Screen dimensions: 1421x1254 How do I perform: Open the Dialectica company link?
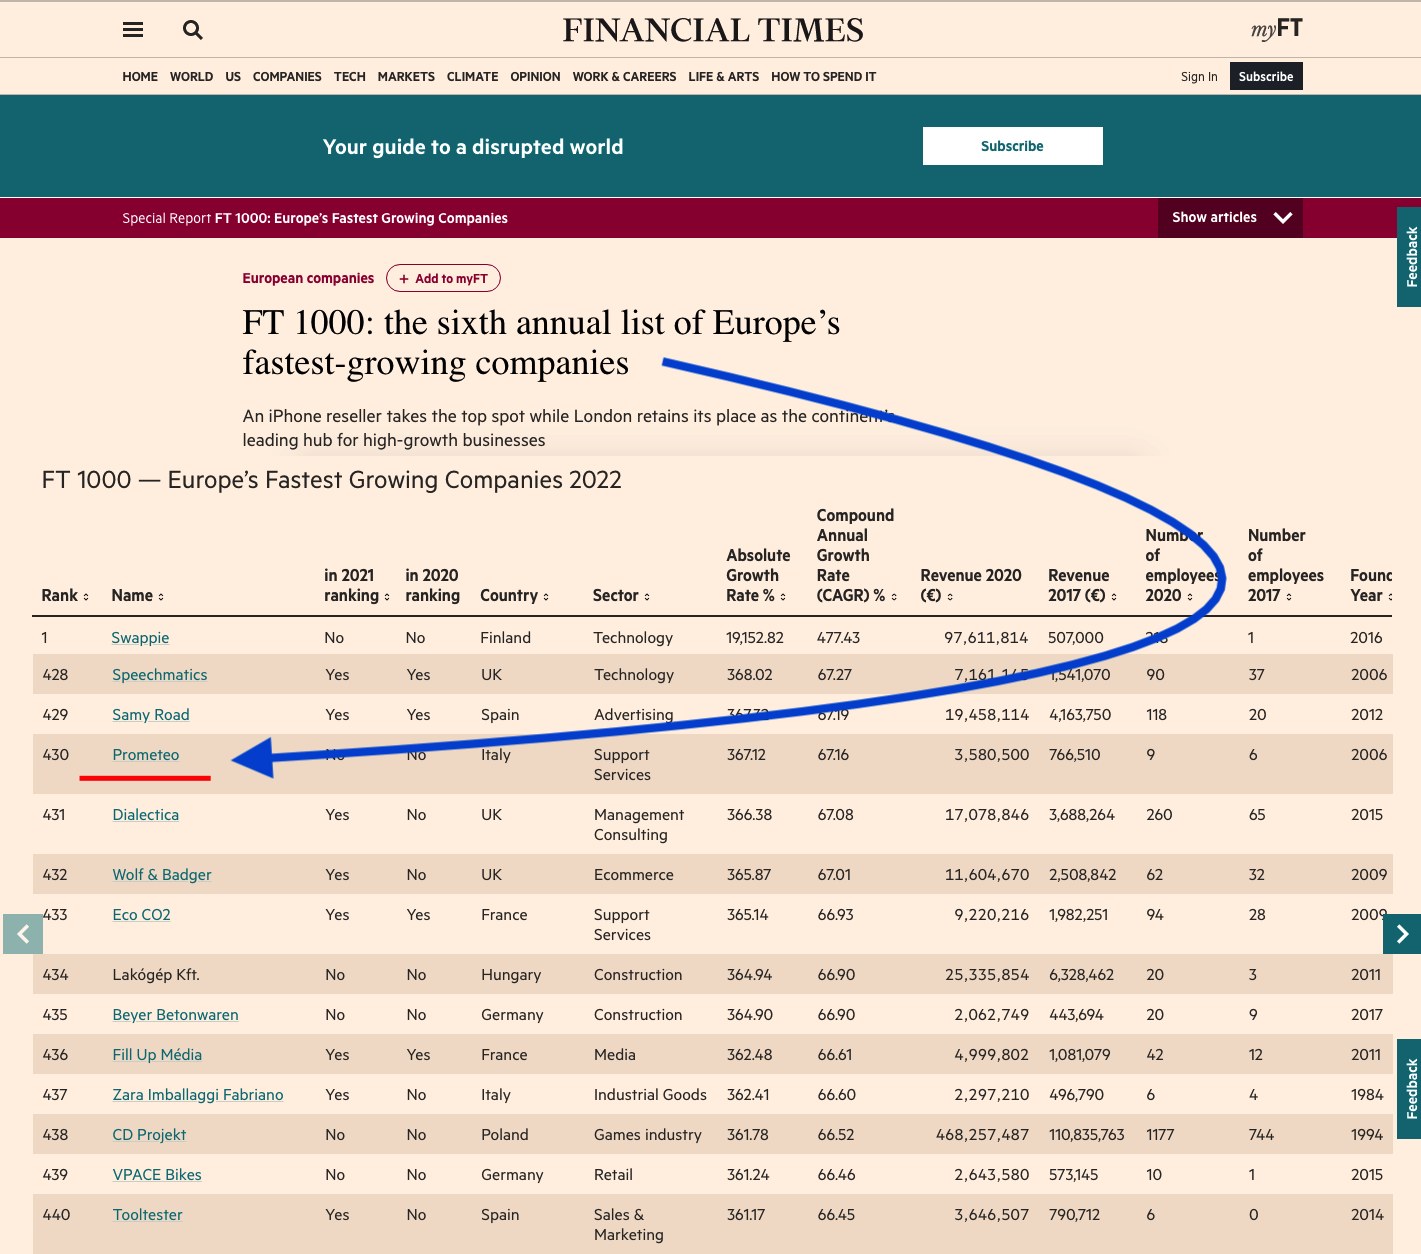[x=146, y=815]
